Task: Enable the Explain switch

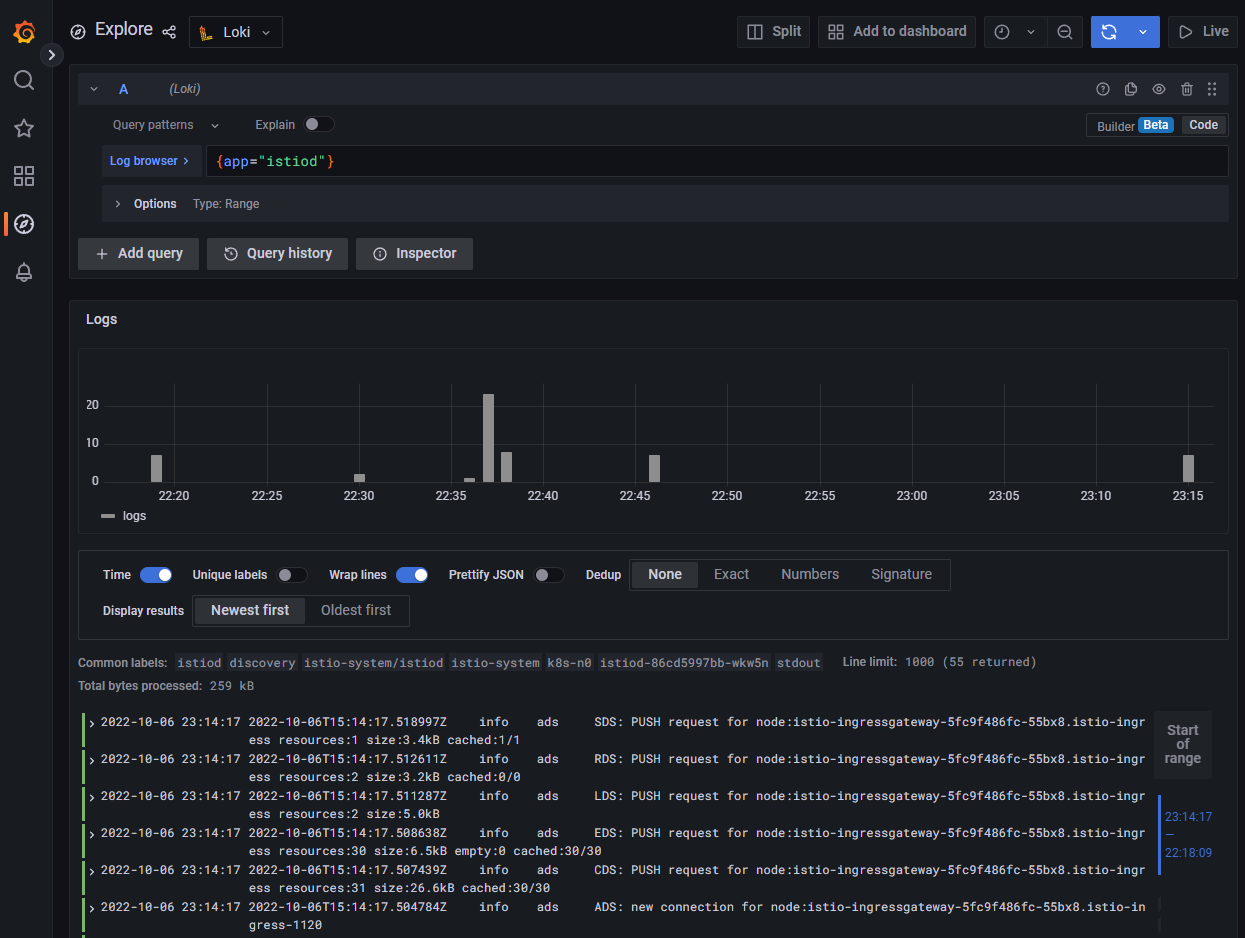Action: tap(319, 125)
